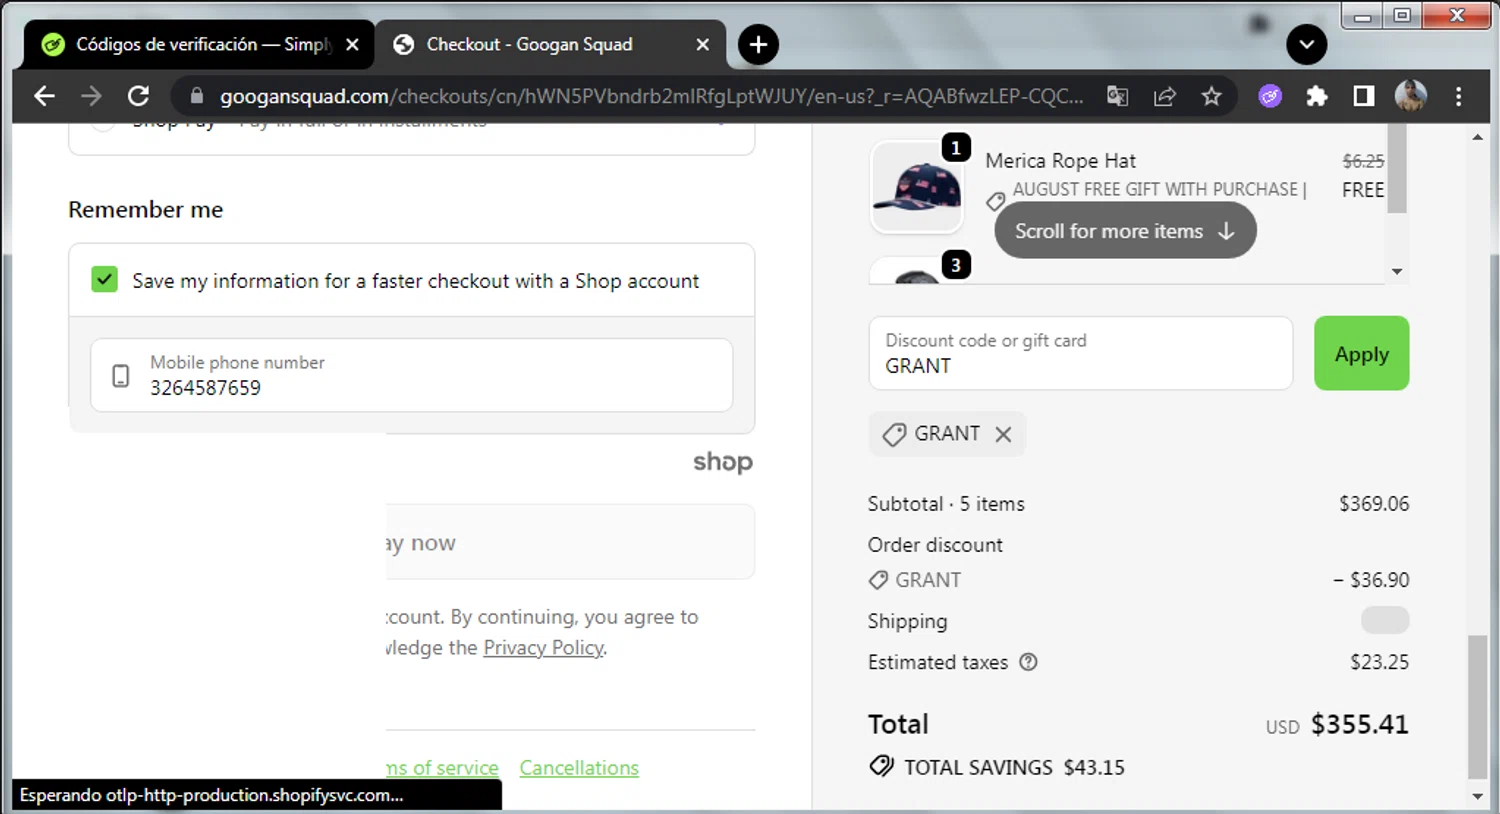Click the Pay now button
This screenshot has width=1500, height=814.
(x=570, y=542)
